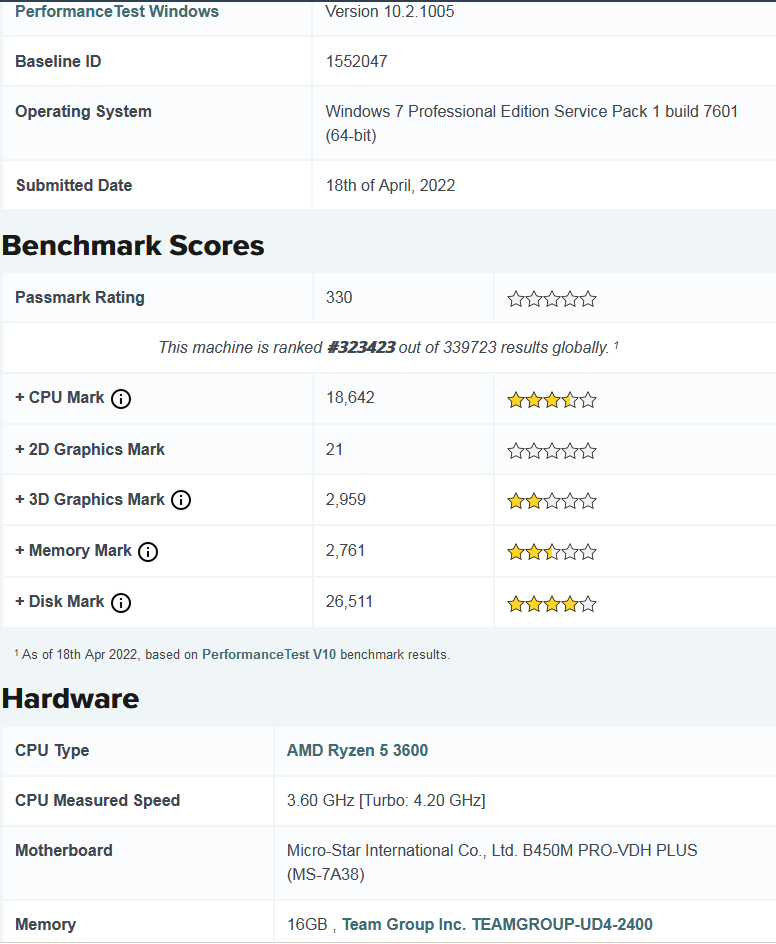Open the 3D Graphics Mark info icon

tap(181, 500)
